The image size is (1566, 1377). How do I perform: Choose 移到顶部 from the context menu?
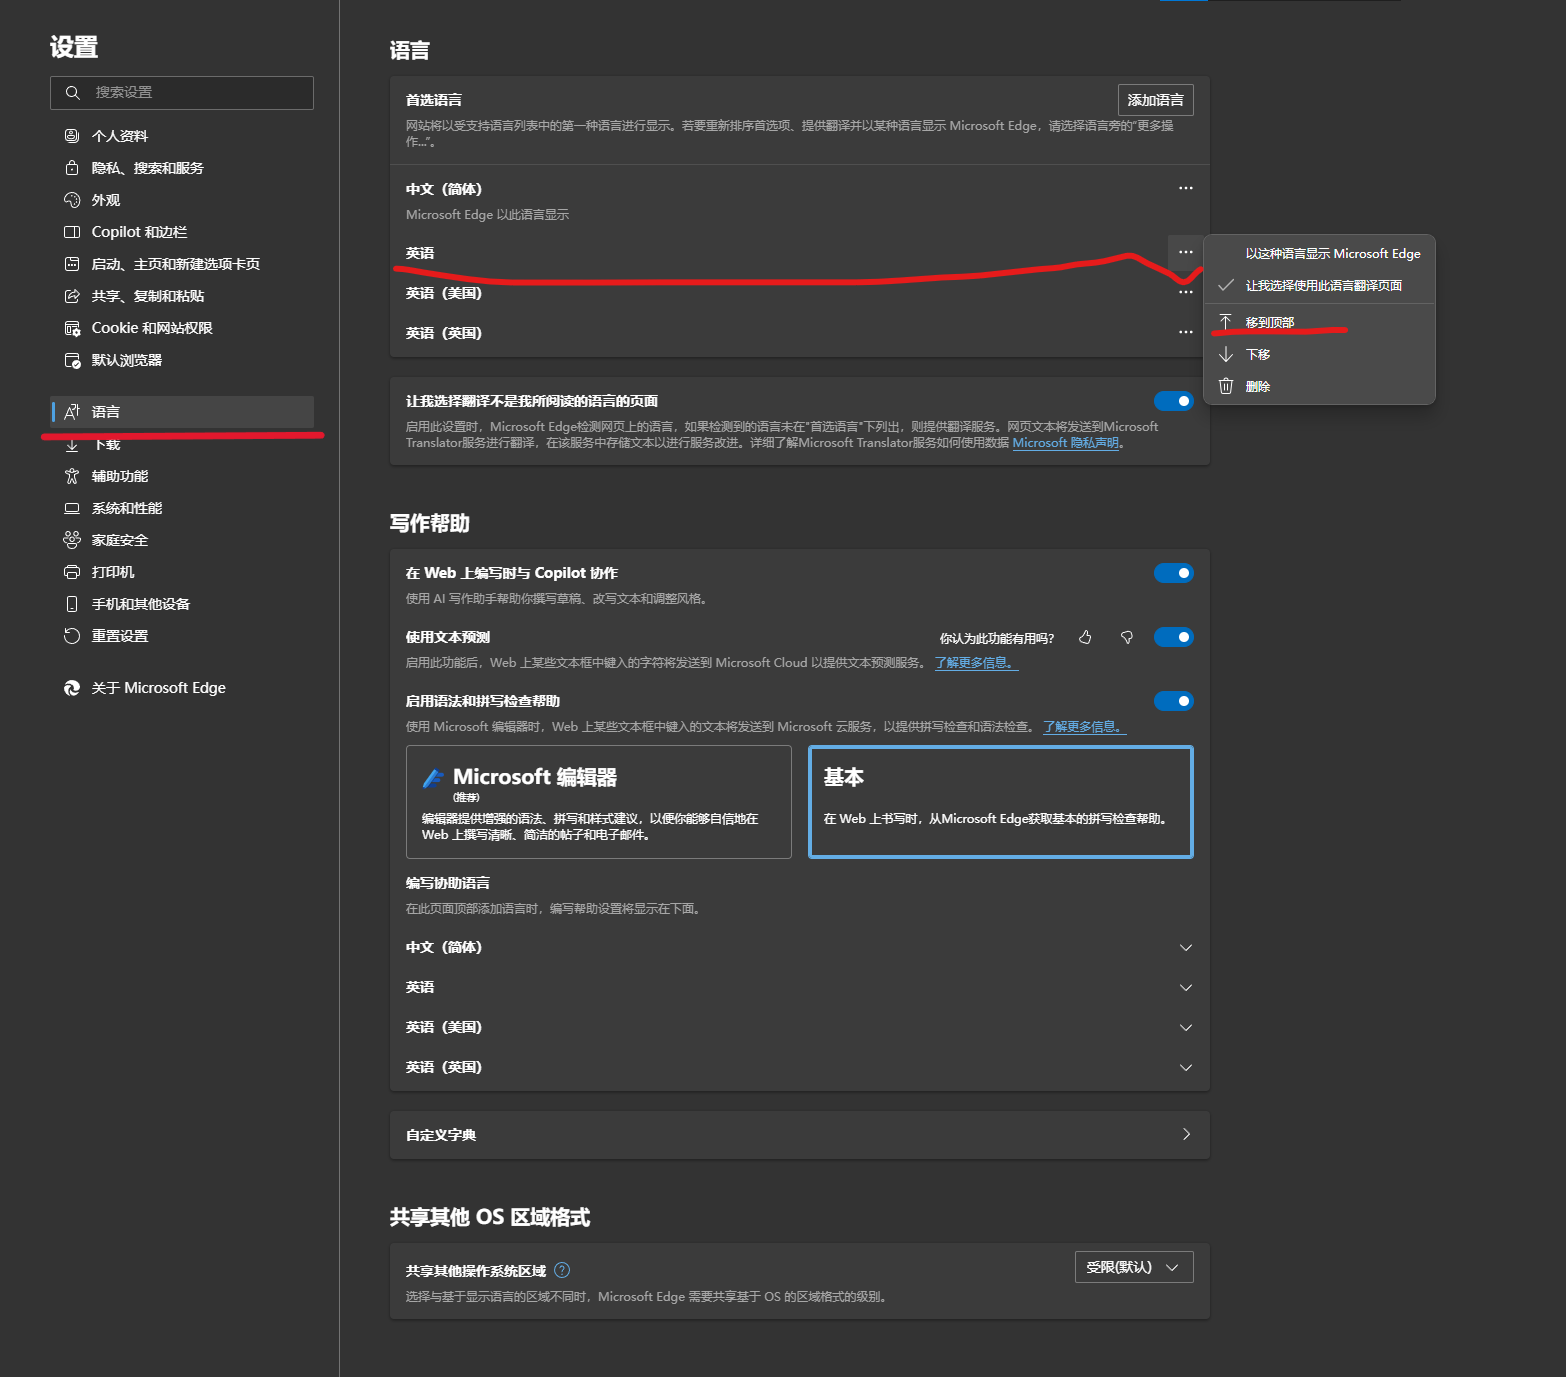(1320, 322)
